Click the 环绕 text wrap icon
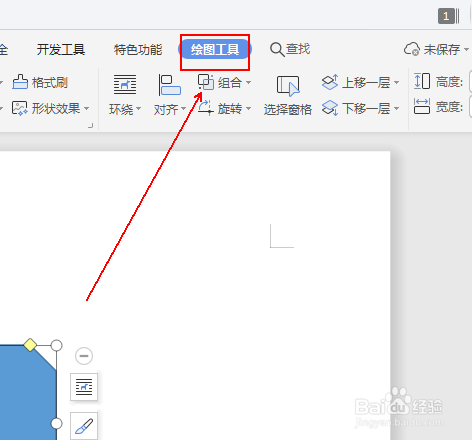Image resolution: width=472 pixels, height=440 pixels. 125,85
